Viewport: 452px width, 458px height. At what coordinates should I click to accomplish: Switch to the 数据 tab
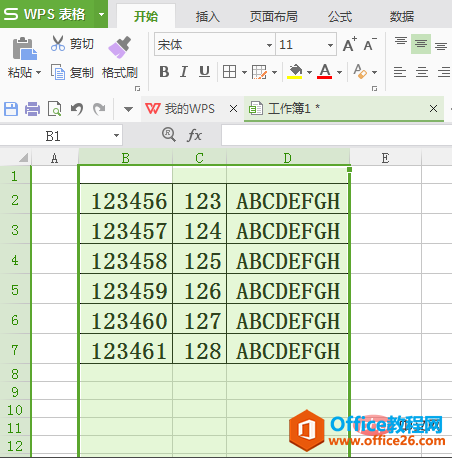coord(402,16)
